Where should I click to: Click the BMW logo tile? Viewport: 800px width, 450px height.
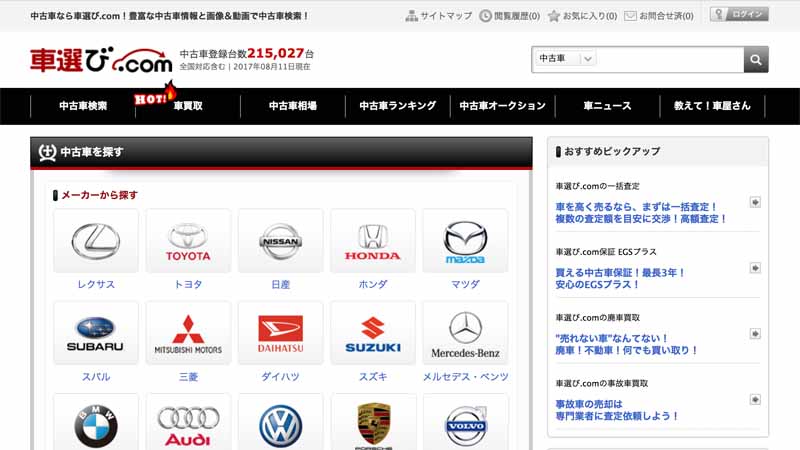pyautogui.click(x=96, y=422)
